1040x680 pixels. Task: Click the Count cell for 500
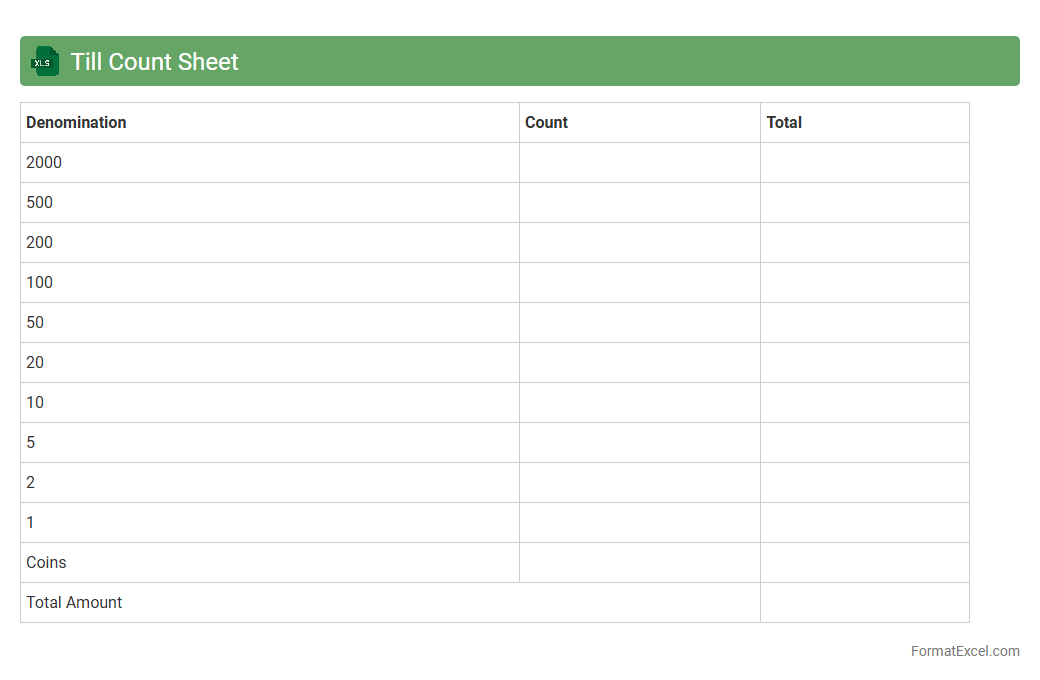[x=639, y=202]
